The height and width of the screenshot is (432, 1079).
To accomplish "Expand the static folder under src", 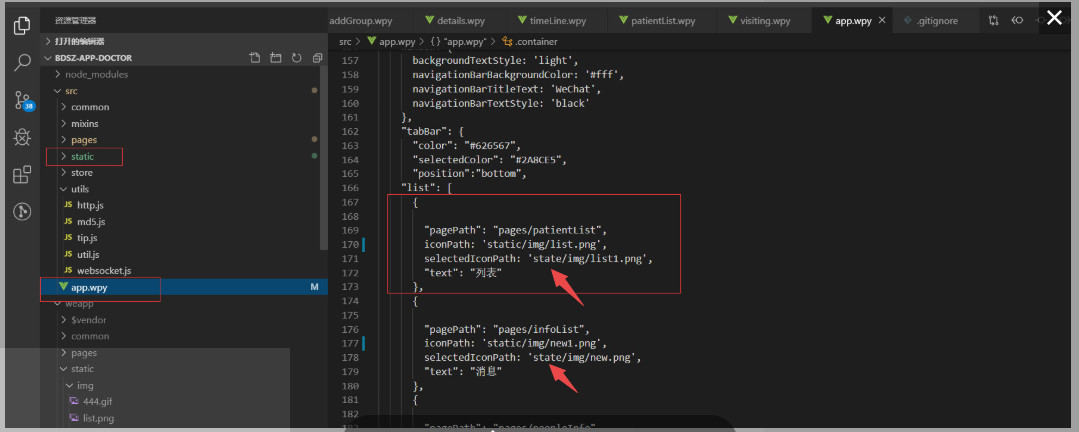I will coord(82,157).
